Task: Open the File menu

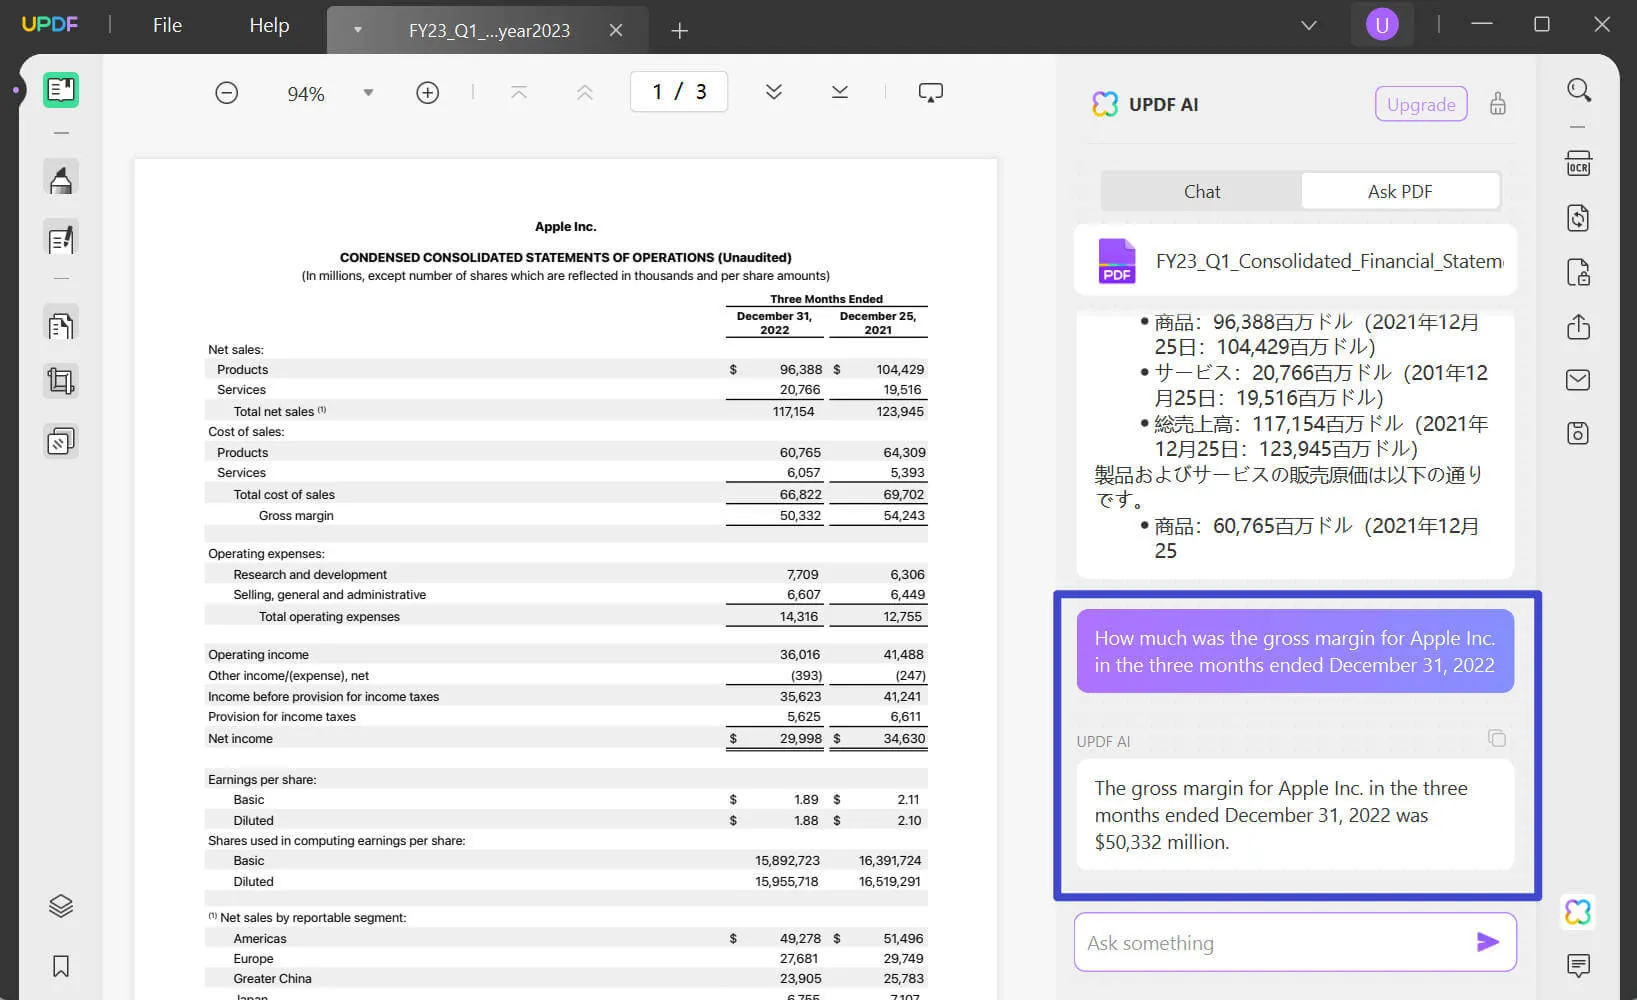Action: pyautogui.click(x=167, y=25)
